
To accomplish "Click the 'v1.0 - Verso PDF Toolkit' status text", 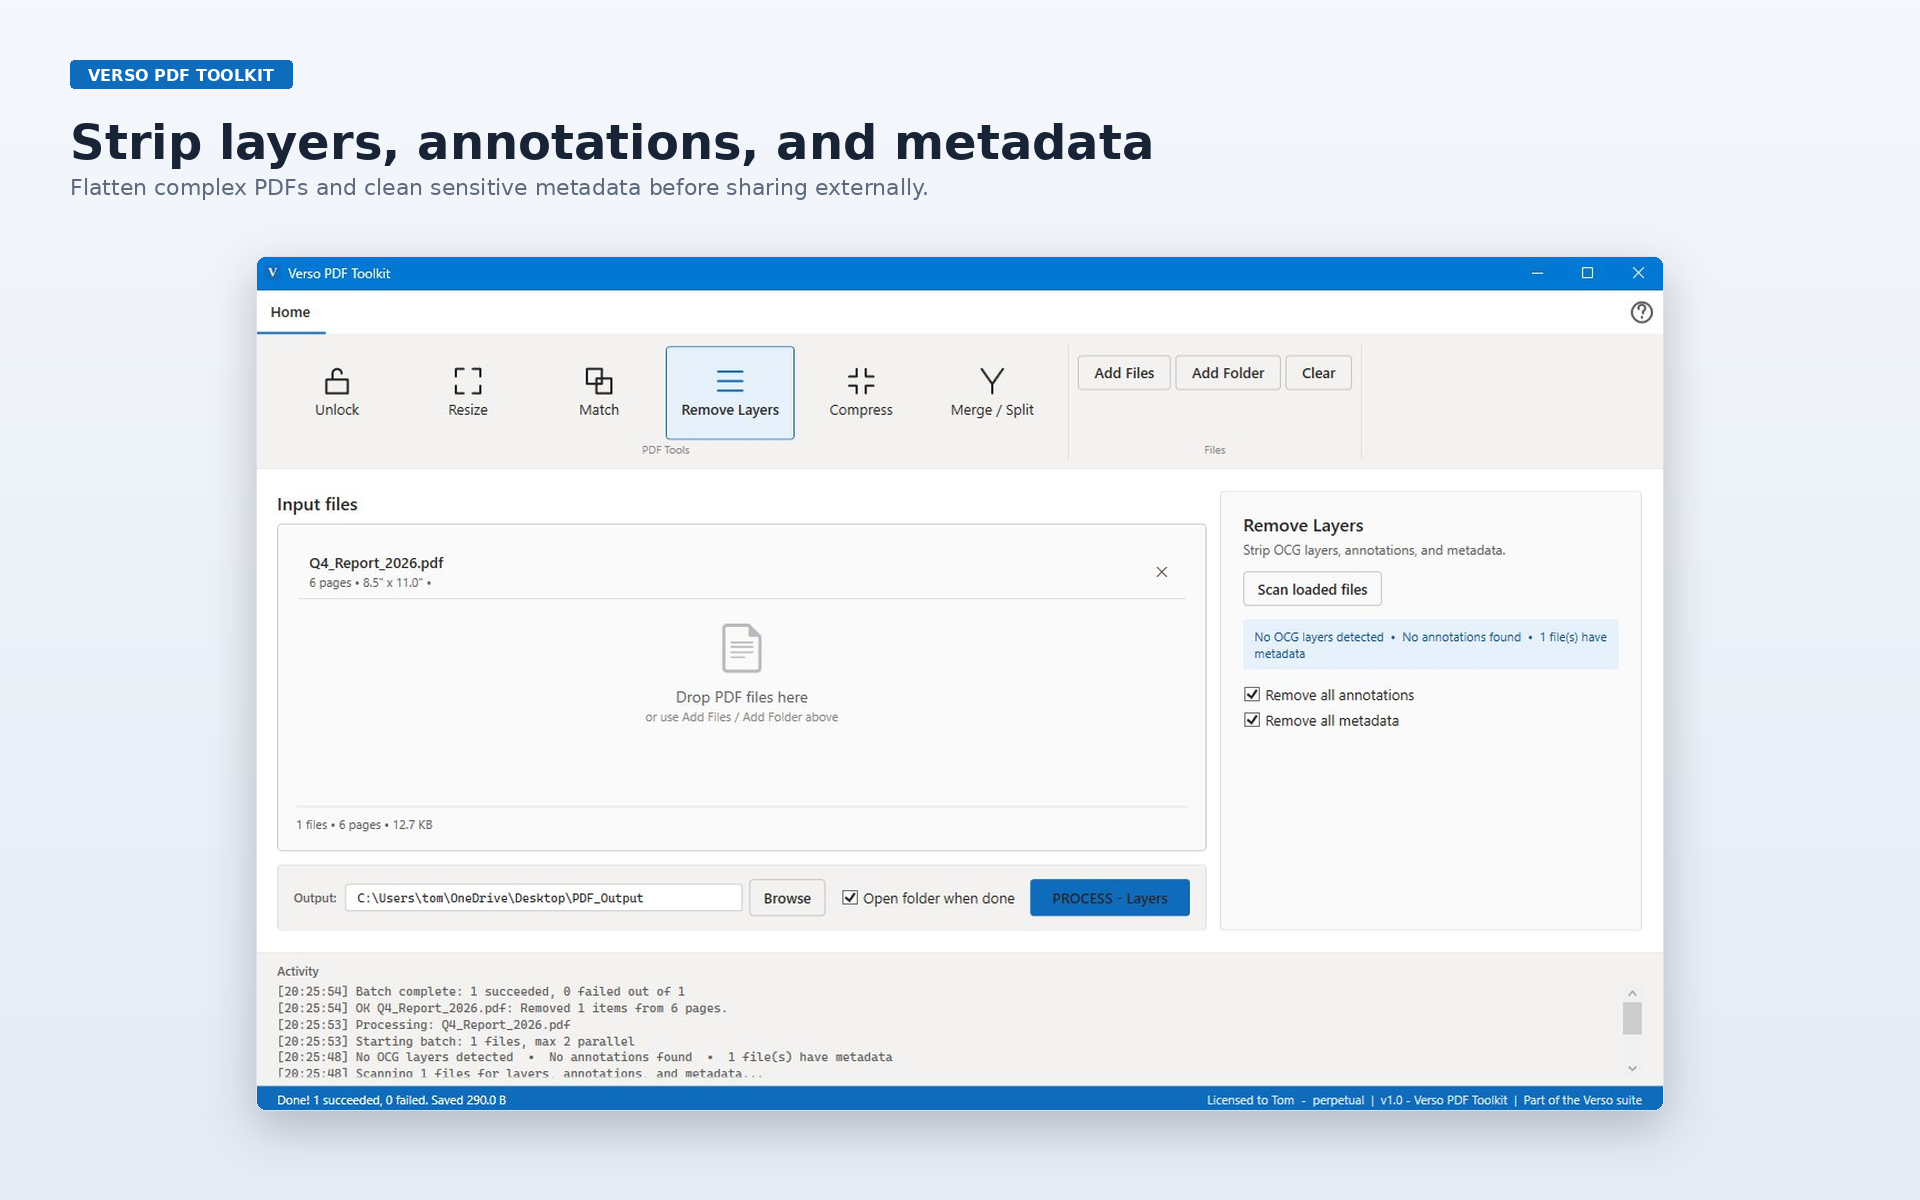I will point(1443,1100).
